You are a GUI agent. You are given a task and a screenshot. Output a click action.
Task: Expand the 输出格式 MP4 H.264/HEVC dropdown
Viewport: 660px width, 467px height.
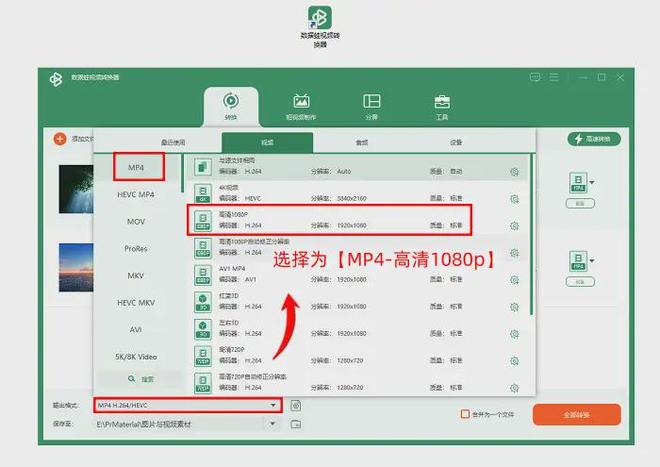273,405
